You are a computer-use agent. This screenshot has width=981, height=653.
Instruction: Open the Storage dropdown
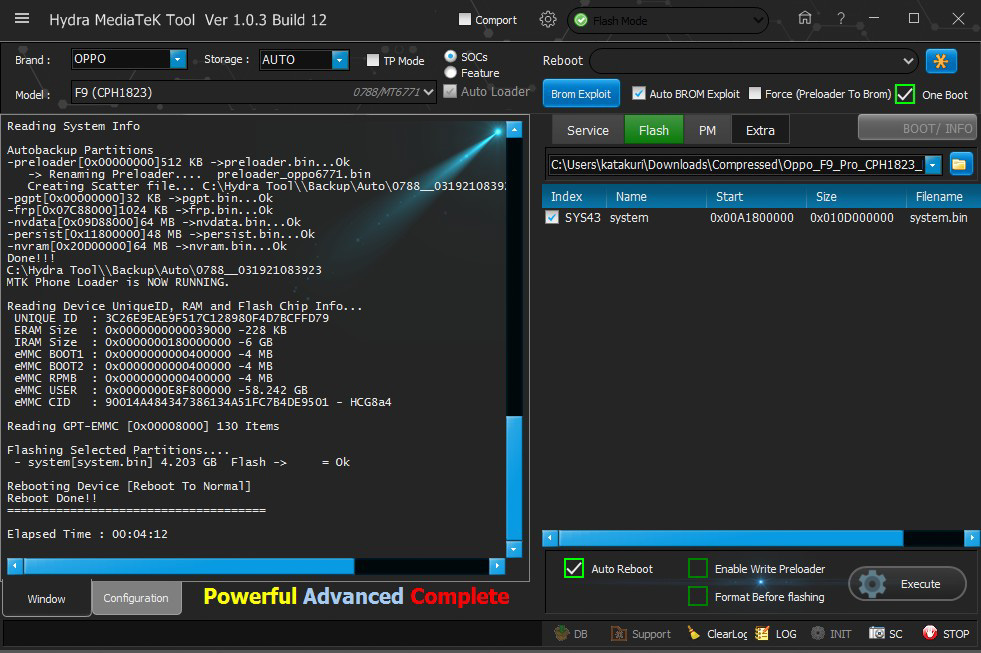click(x=340, y=59)
